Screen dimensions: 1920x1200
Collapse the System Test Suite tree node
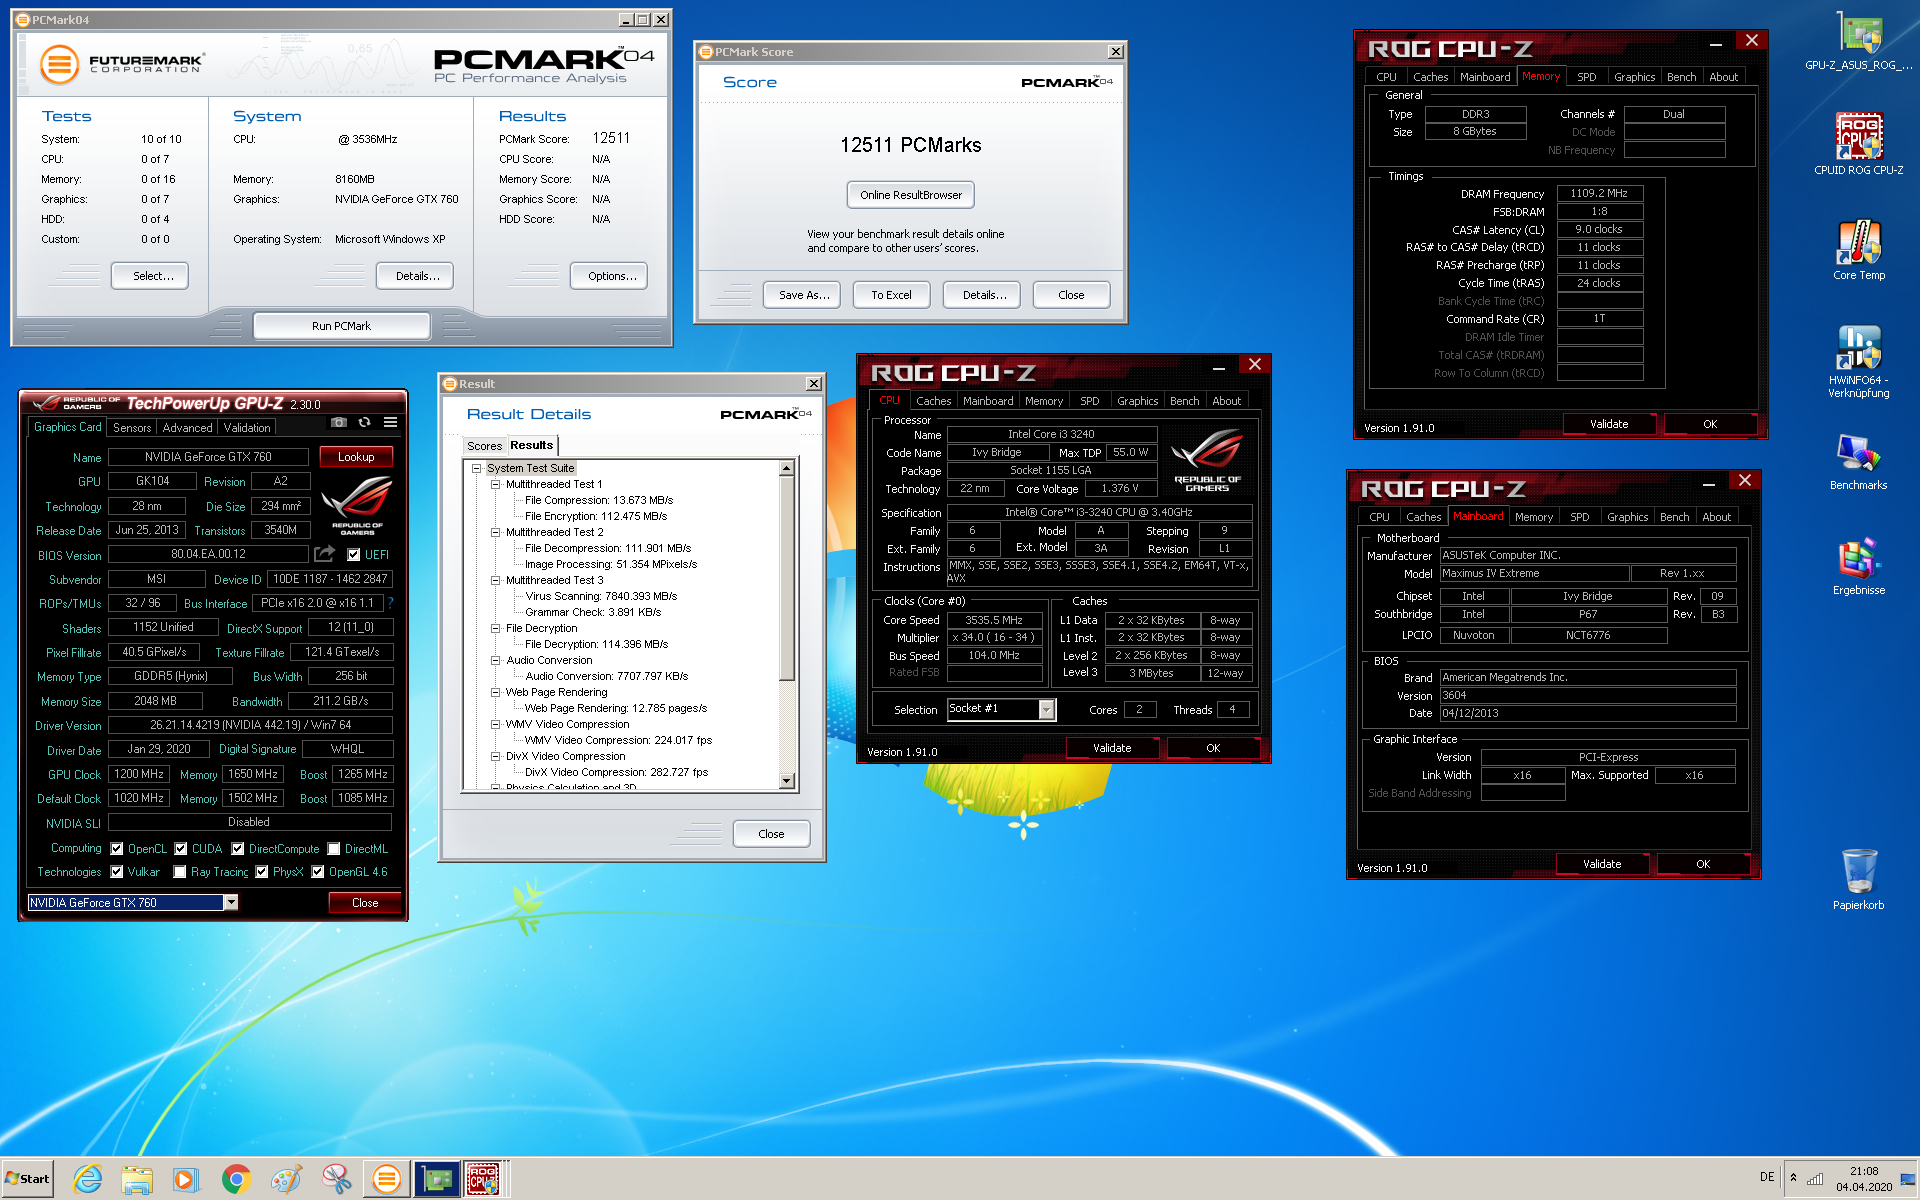(477, 468)
